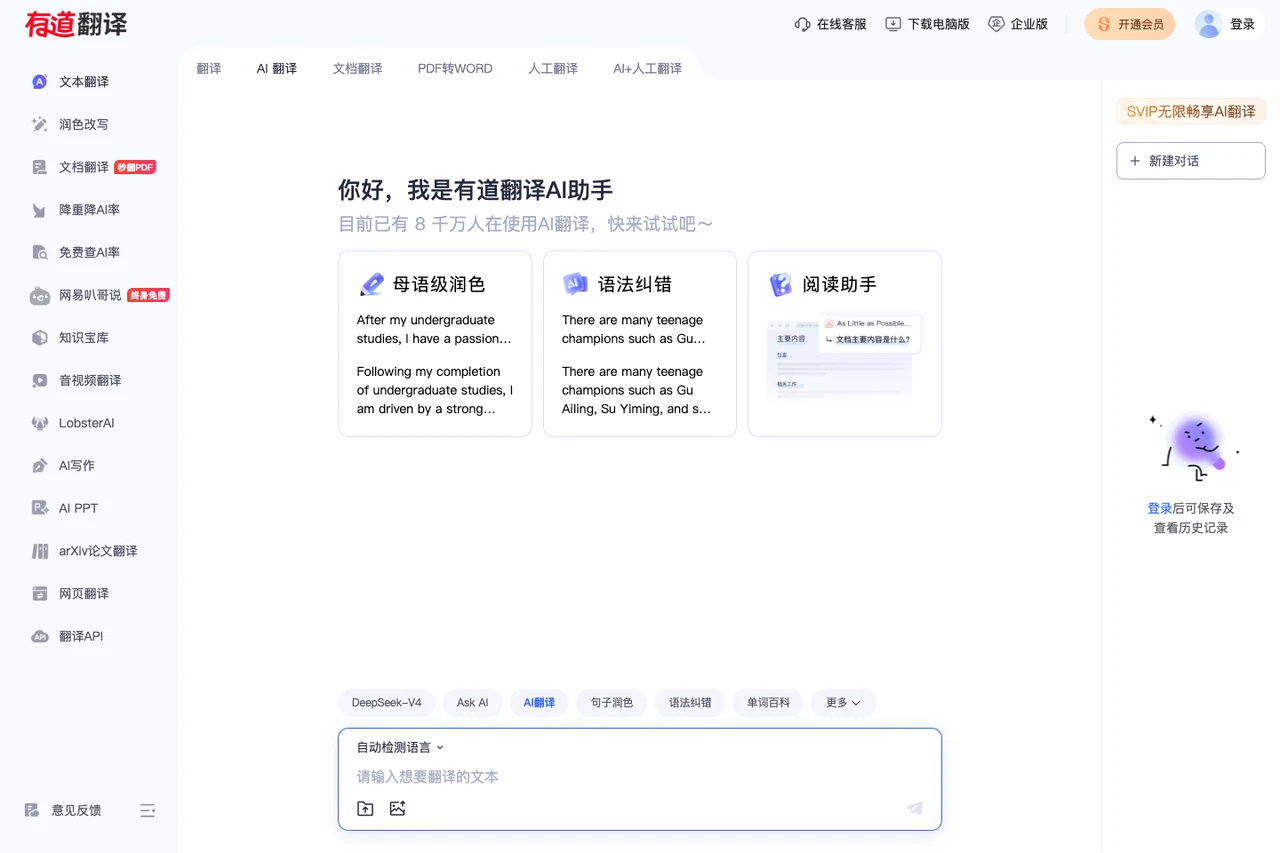
Task: Click the 网页翻译 icon
Action: coord(40,594)
